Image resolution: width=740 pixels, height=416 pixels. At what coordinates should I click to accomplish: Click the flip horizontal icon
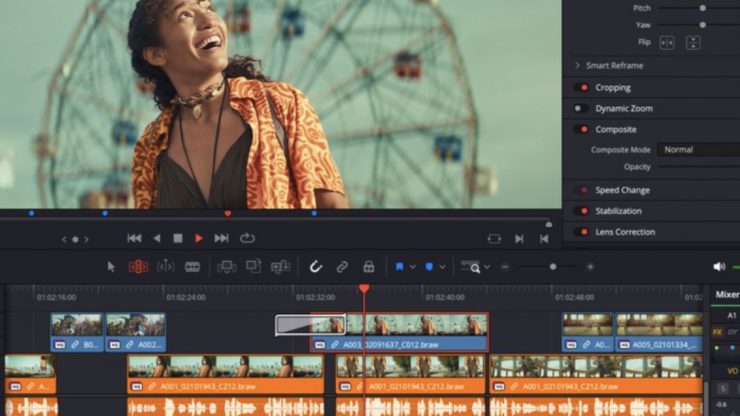pos(667,42)
